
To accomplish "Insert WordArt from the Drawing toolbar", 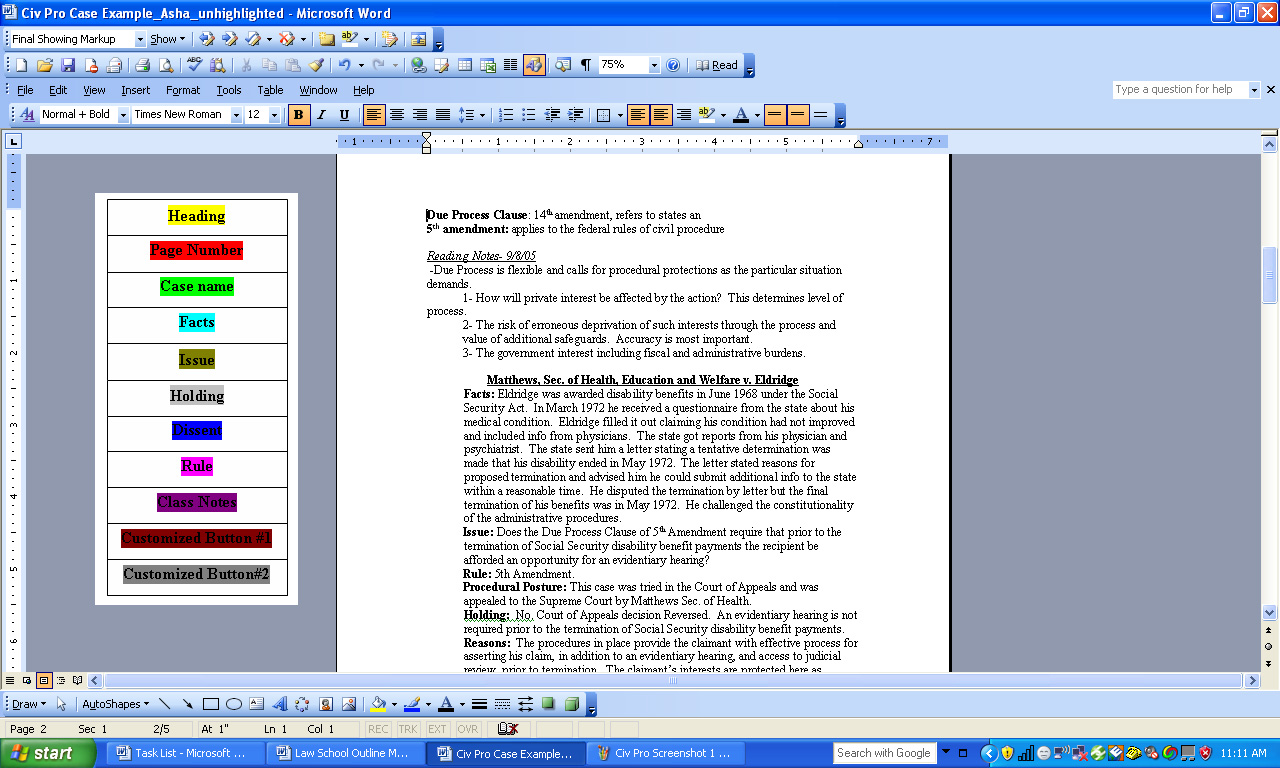I will (279, 704).
